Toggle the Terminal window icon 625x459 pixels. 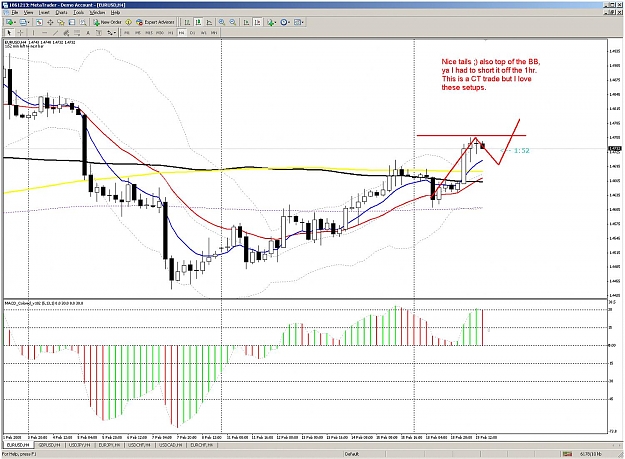72,22
